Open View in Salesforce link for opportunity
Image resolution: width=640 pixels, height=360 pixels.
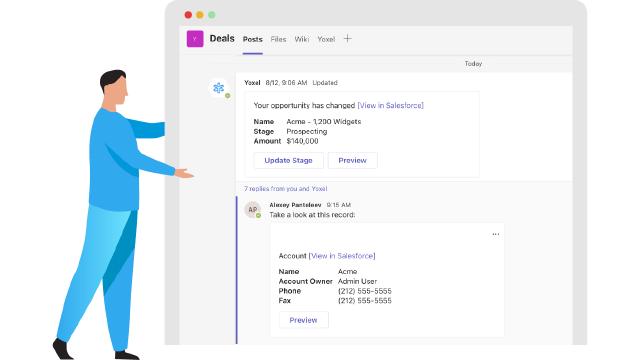391,105
